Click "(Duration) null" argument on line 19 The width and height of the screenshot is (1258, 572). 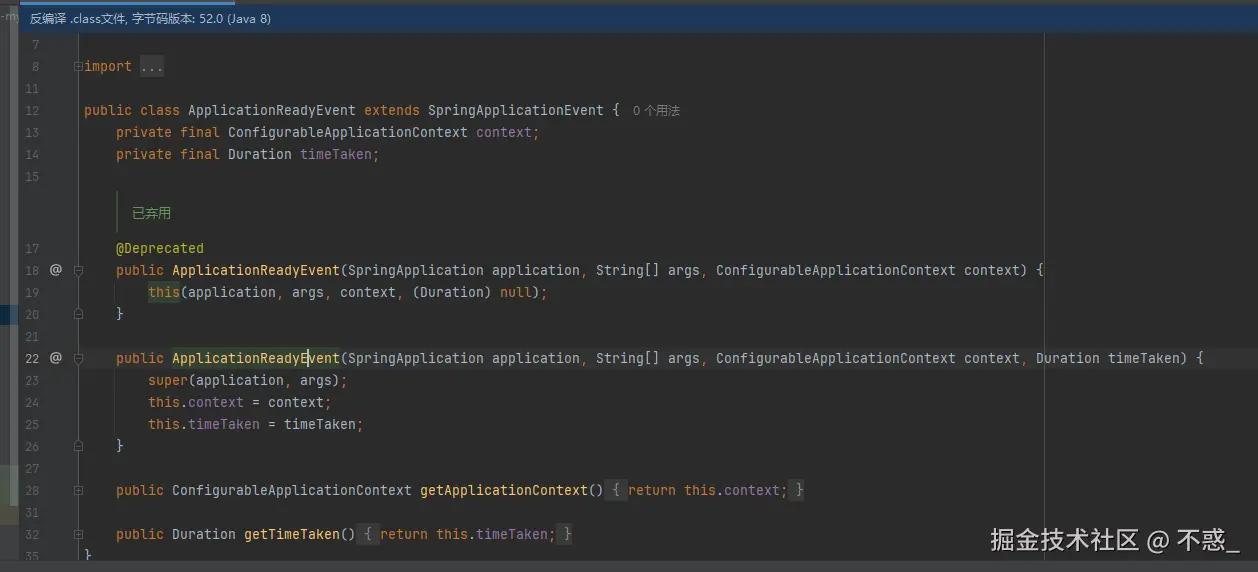(x=472, y=292)
